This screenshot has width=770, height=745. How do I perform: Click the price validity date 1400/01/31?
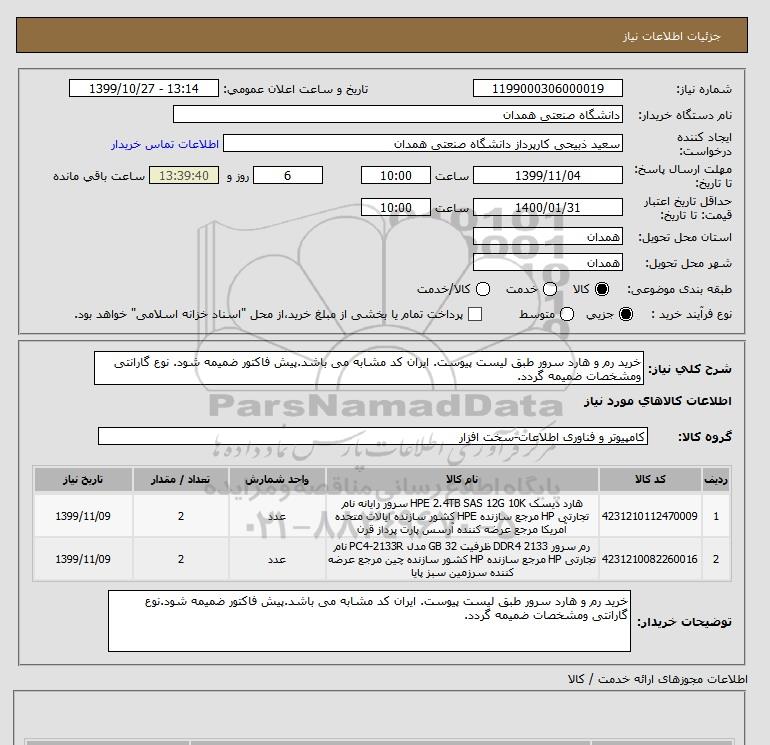point(548,207)
